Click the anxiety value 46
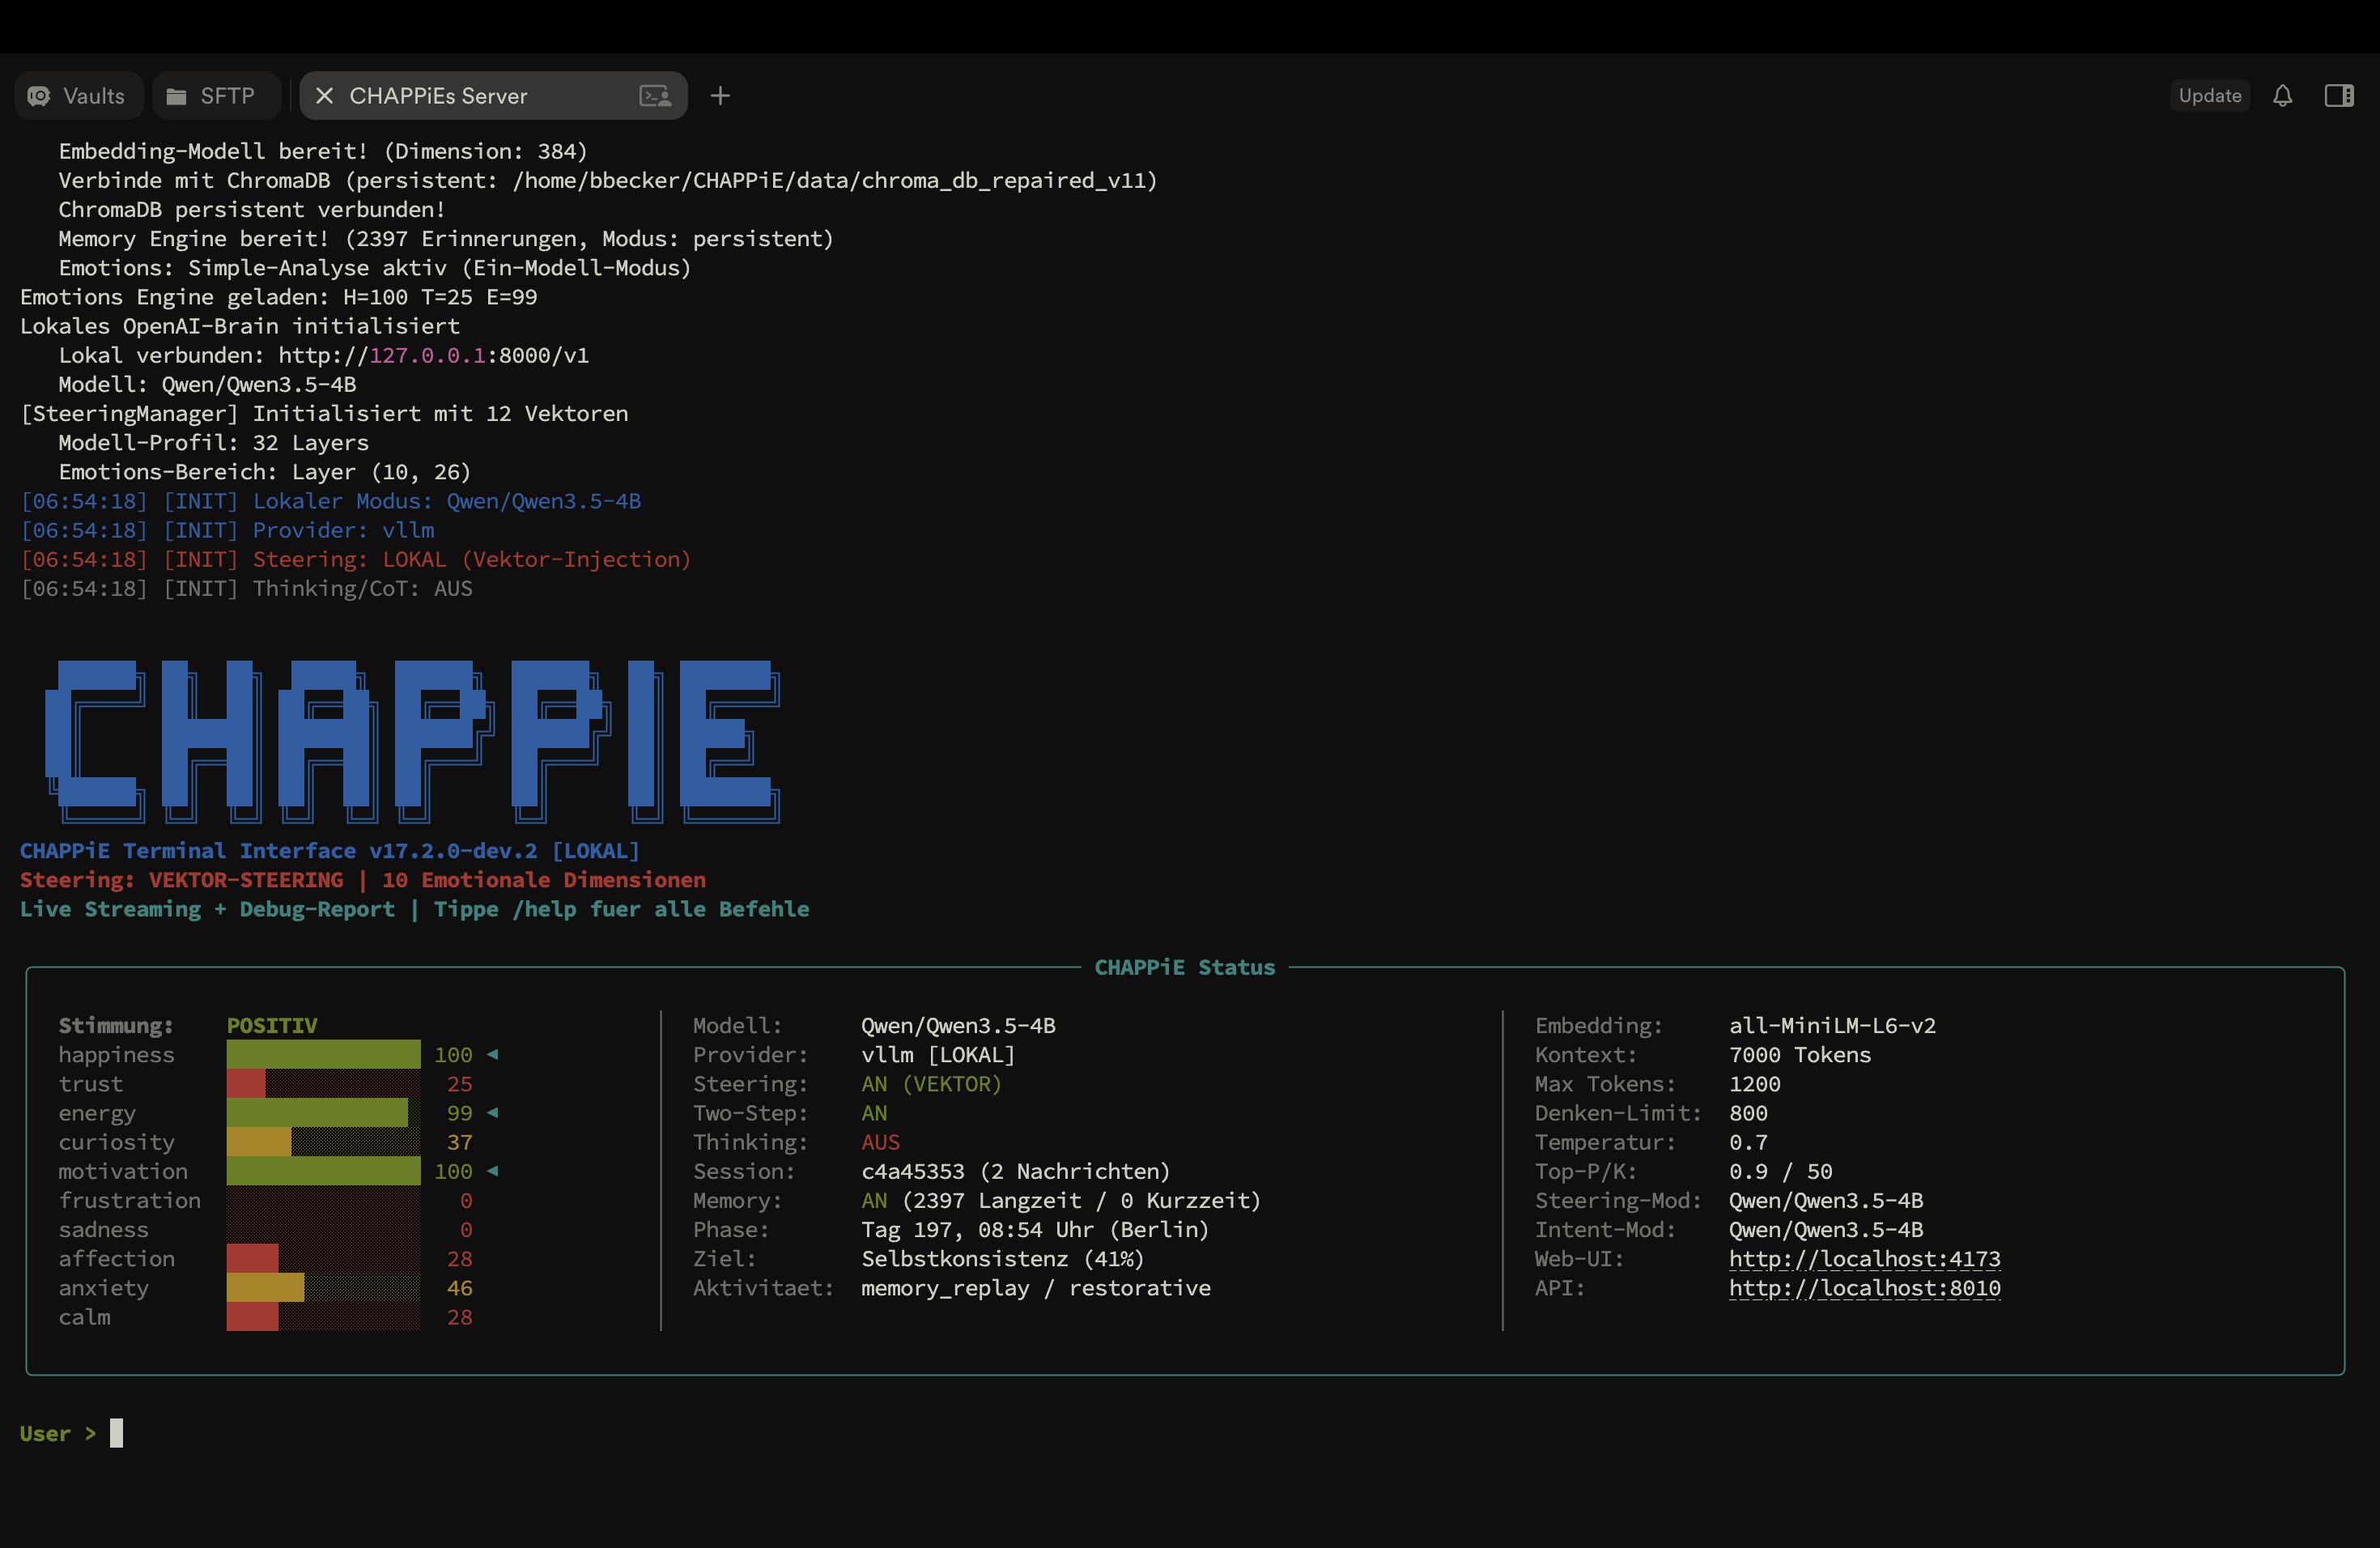This screenshot has height=1548, width=2380. pos(460,1288)
